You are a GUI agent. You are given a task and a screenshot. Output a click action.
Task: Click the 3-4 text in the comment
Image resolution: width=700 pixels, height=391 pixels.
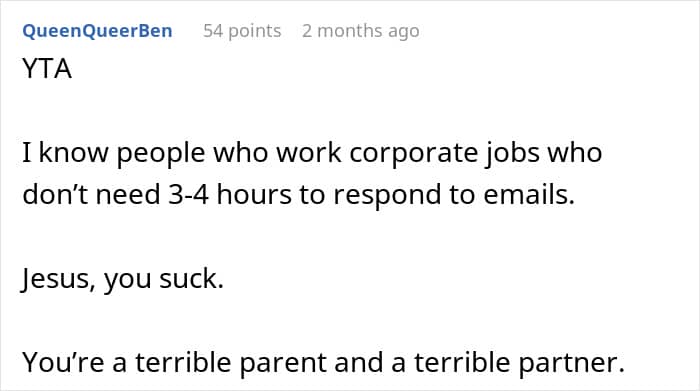tap(188, 195)
